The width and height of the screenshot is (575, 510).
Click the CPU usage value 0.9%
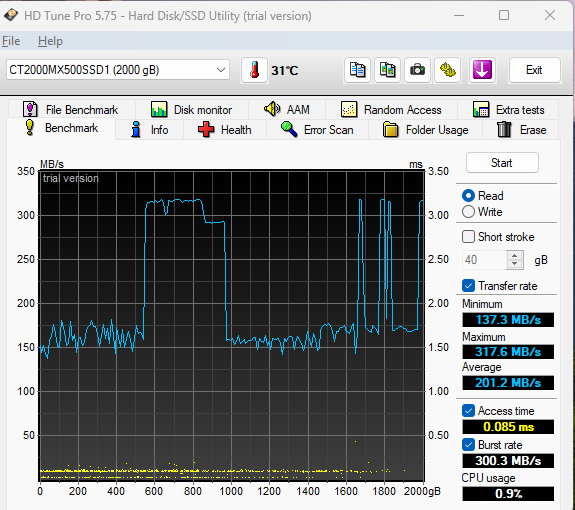(x=508, y=494)
